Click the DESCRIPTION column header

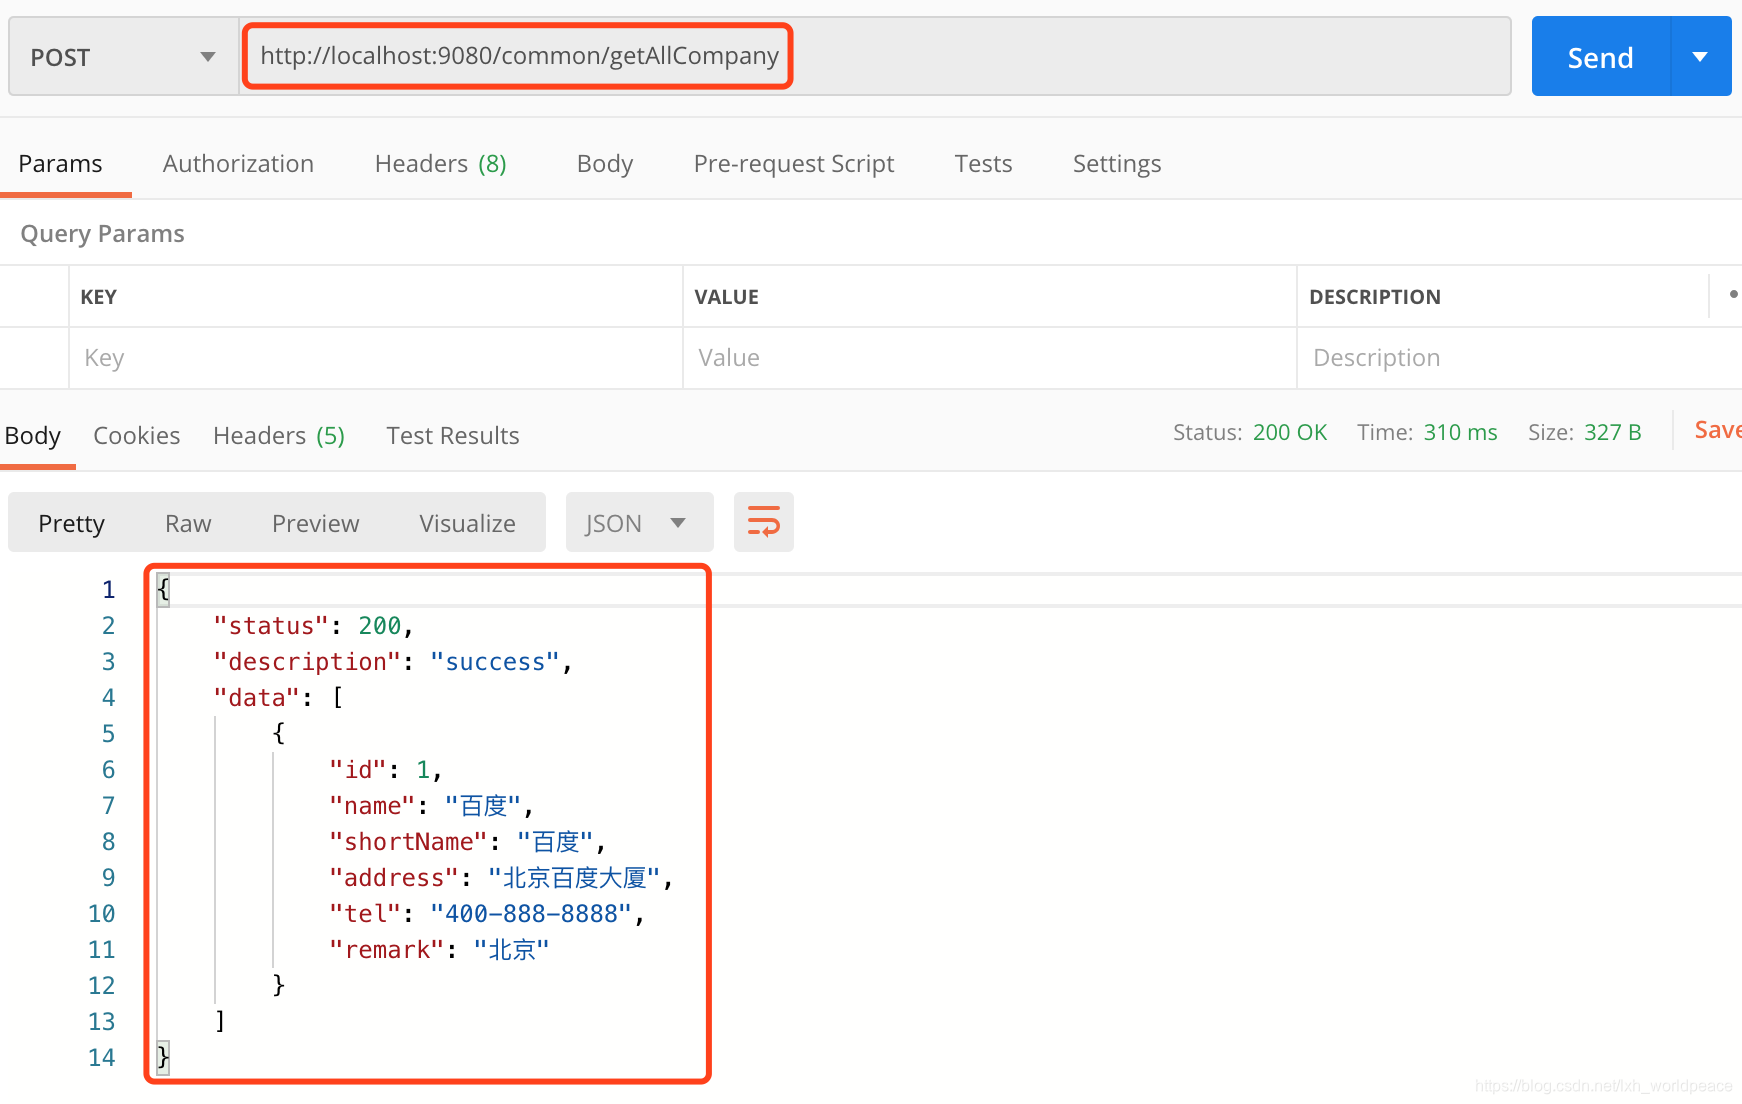click(x=1375, y=297)
